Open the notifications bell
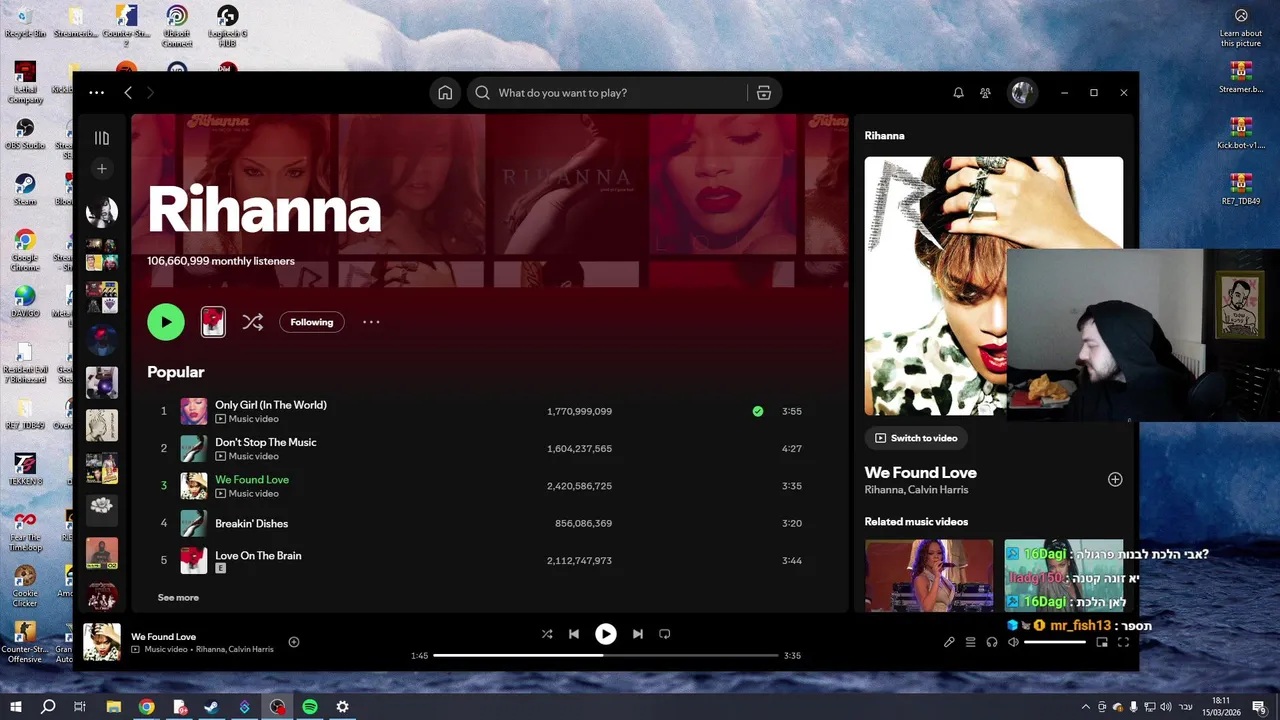This screenshot has height=720, width=1280. 958,93
